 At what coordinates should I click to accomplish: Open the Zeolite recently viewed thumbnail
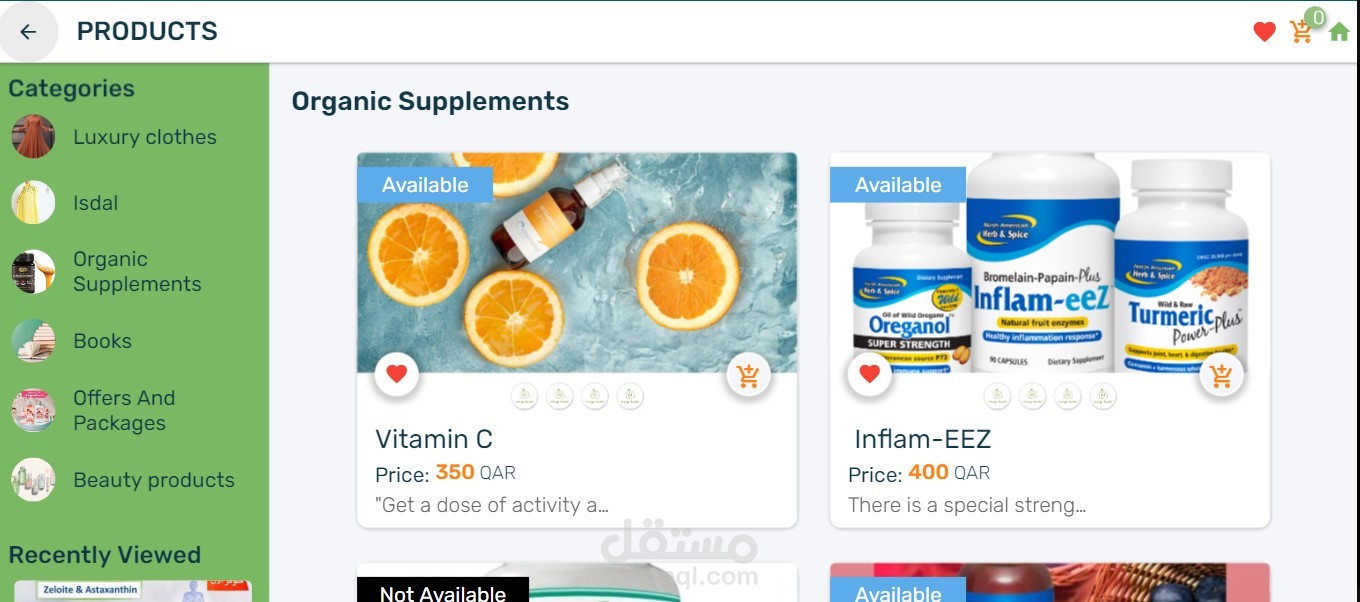tap(133, 591)
